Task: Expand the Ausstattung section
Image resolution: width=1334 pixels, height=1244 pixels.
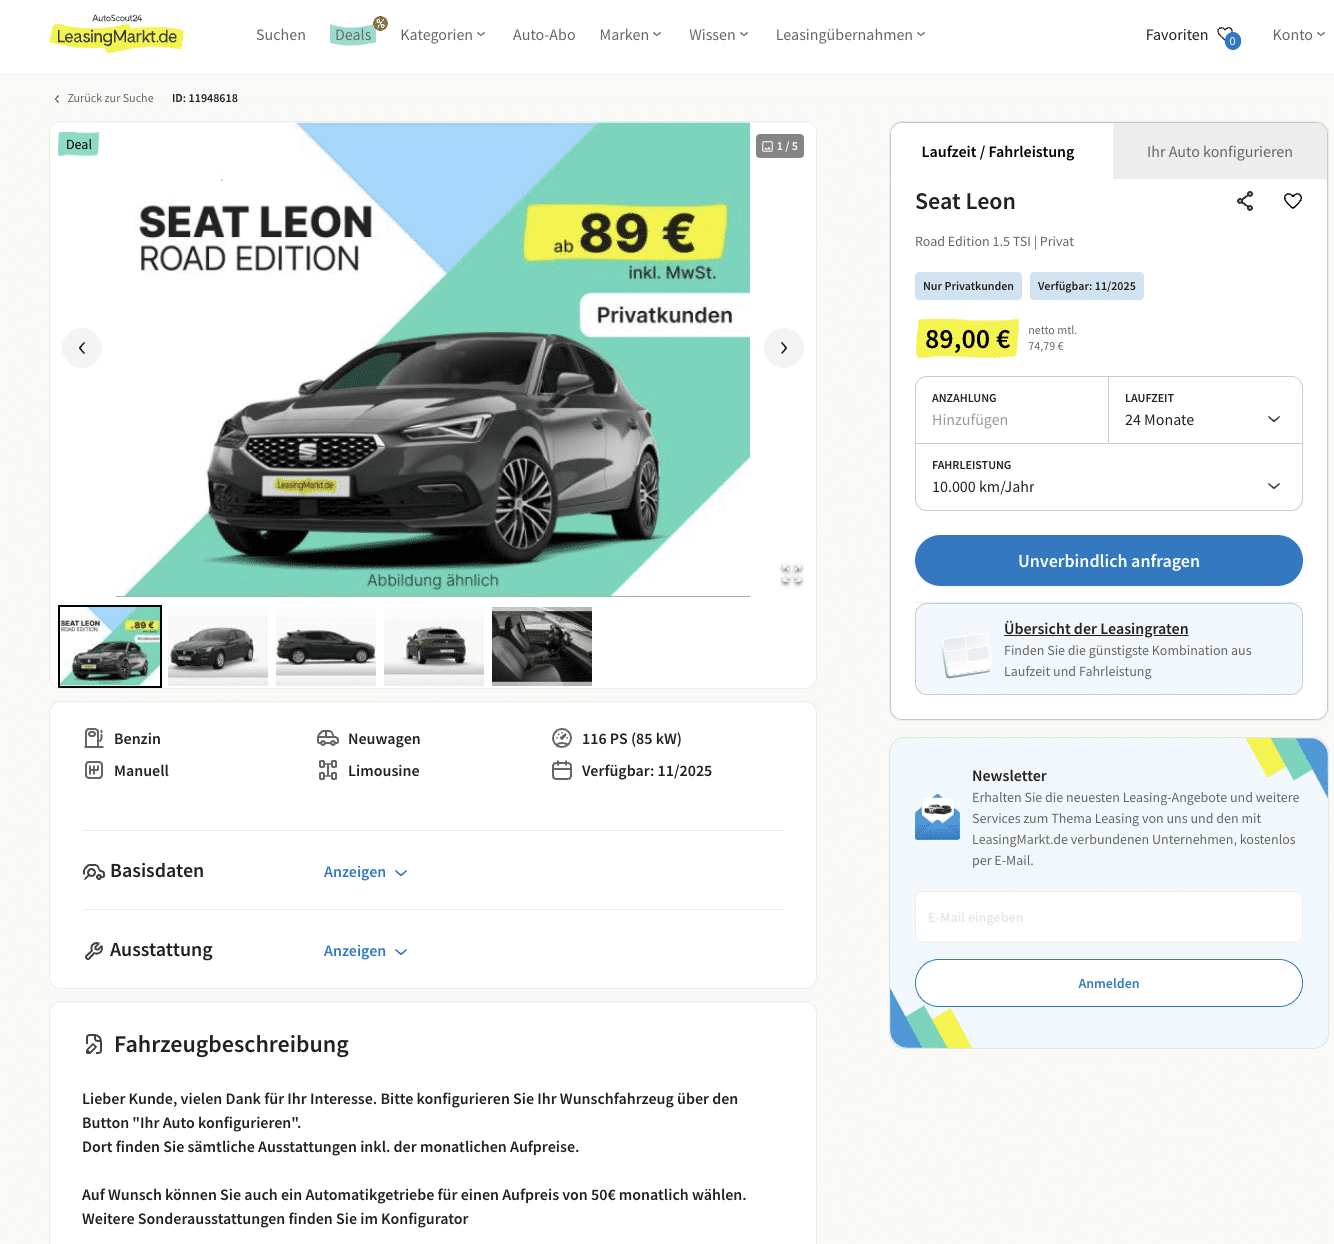Action: click(365, 951)
